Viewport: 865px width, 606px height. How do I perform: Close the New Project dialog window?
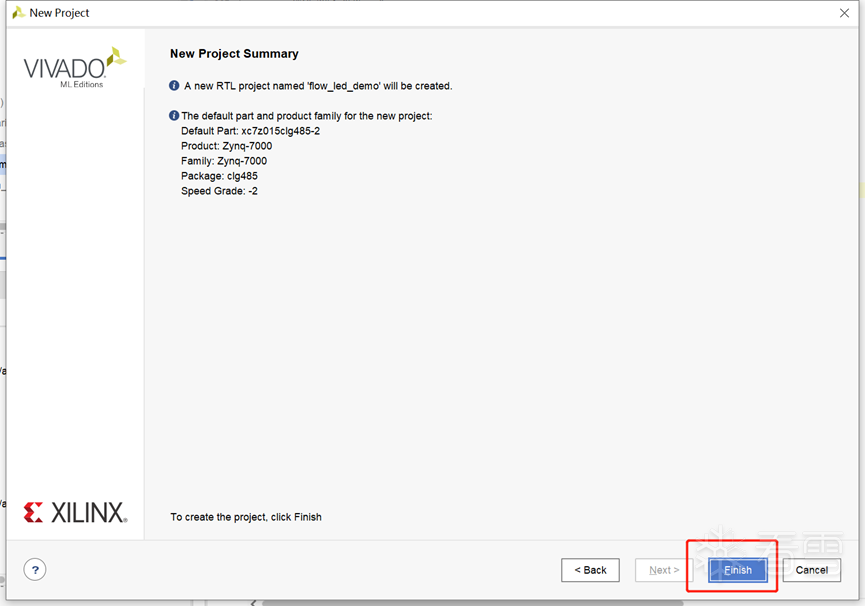click(844, 13)
